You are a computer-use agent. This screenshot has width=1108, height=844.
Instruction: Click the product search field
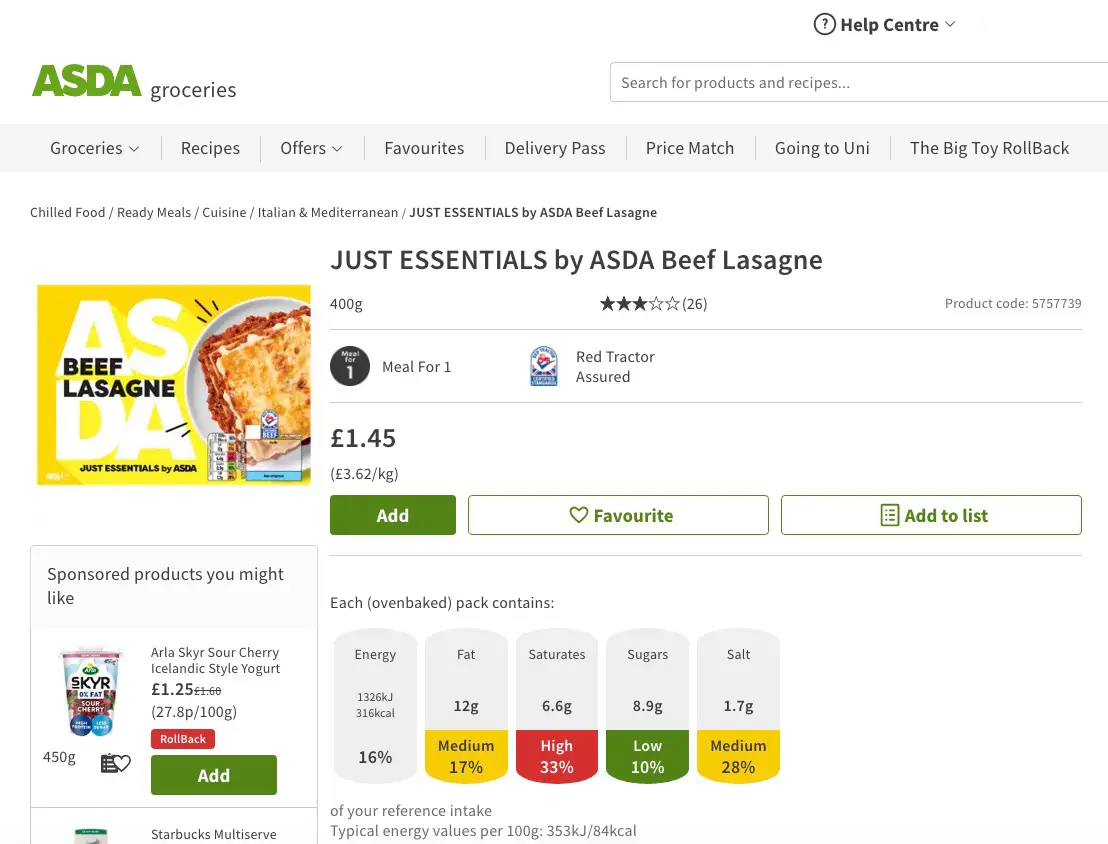click(860, 83)
